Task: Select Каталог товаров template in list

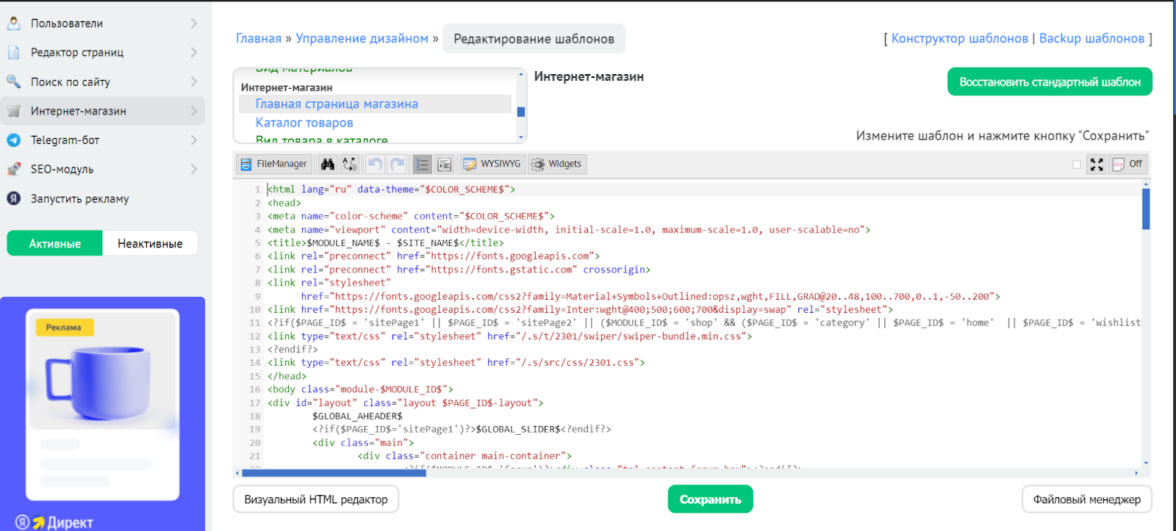Action: [304, 123]
